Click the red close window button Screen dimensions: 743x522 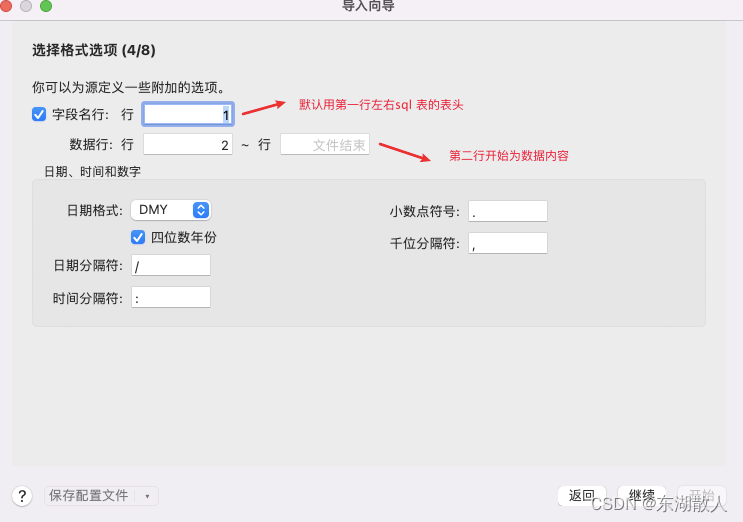pos(6,5)
